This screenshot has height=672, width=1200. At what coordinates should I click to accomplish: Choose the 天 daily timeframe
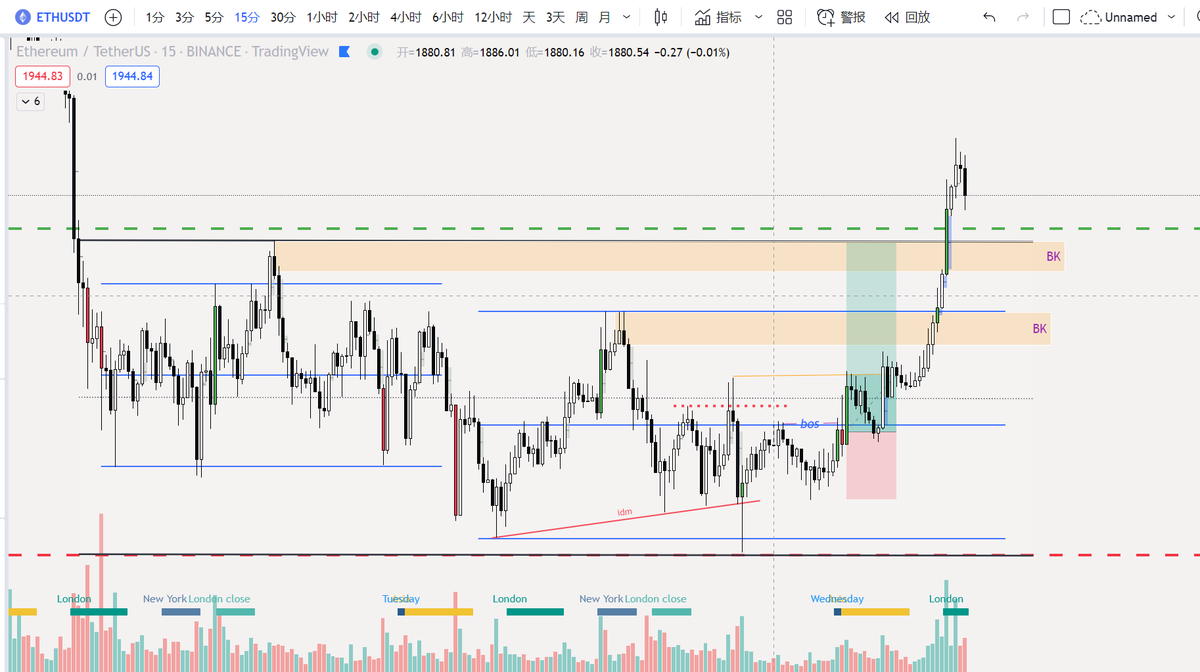click(x=529, y=17)
